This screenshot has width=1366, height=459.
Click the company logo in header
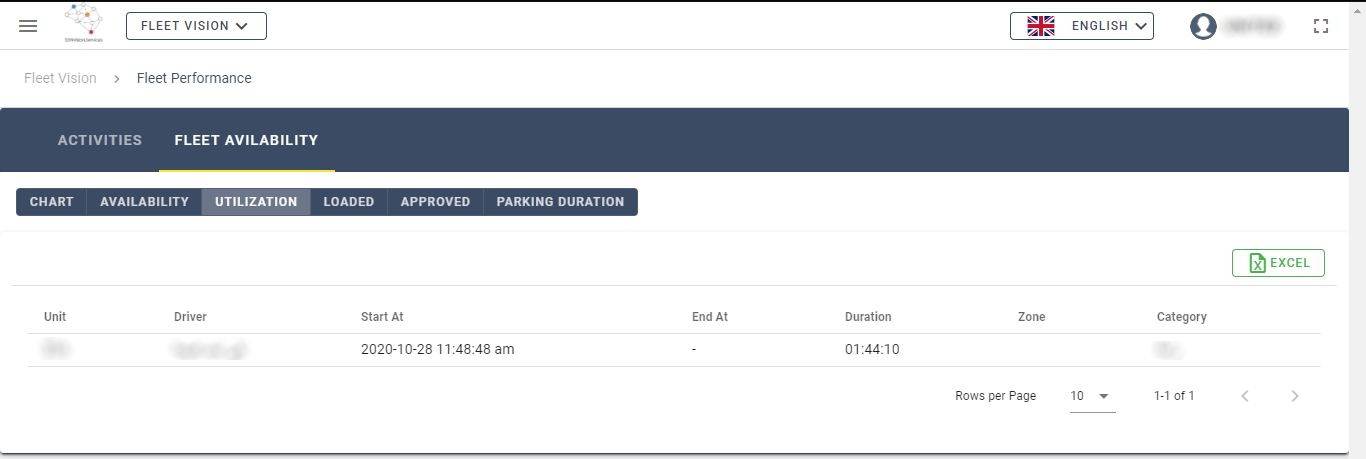(x=88, y=25)
